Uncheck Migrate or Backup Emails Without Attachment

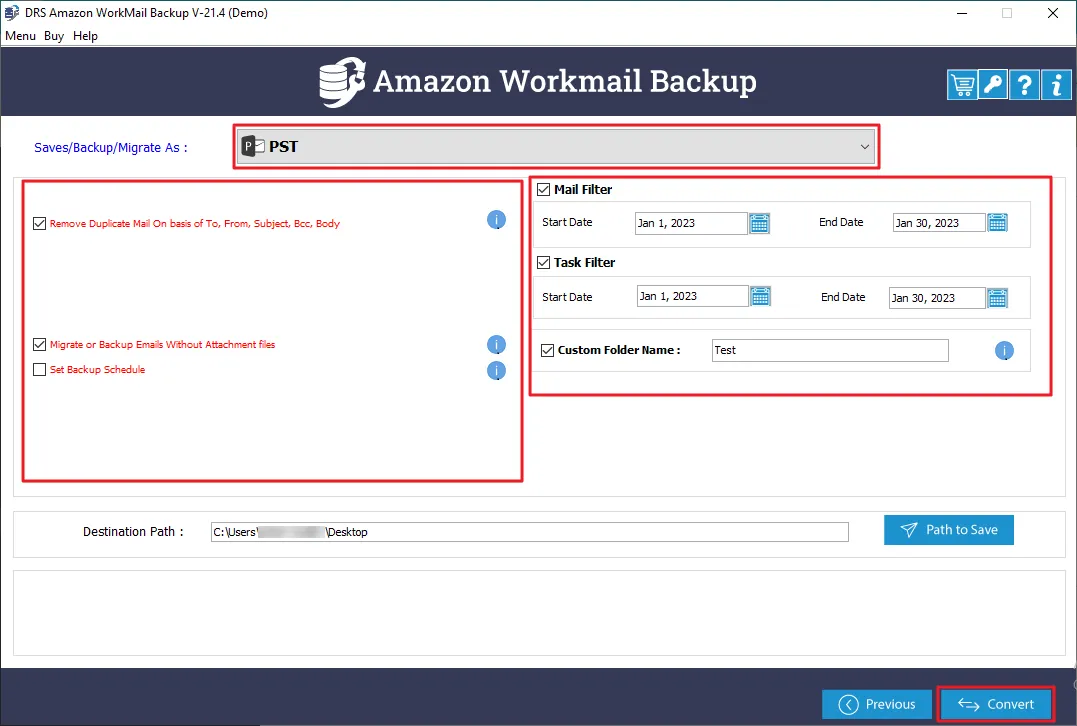click(x=40, y=345)
